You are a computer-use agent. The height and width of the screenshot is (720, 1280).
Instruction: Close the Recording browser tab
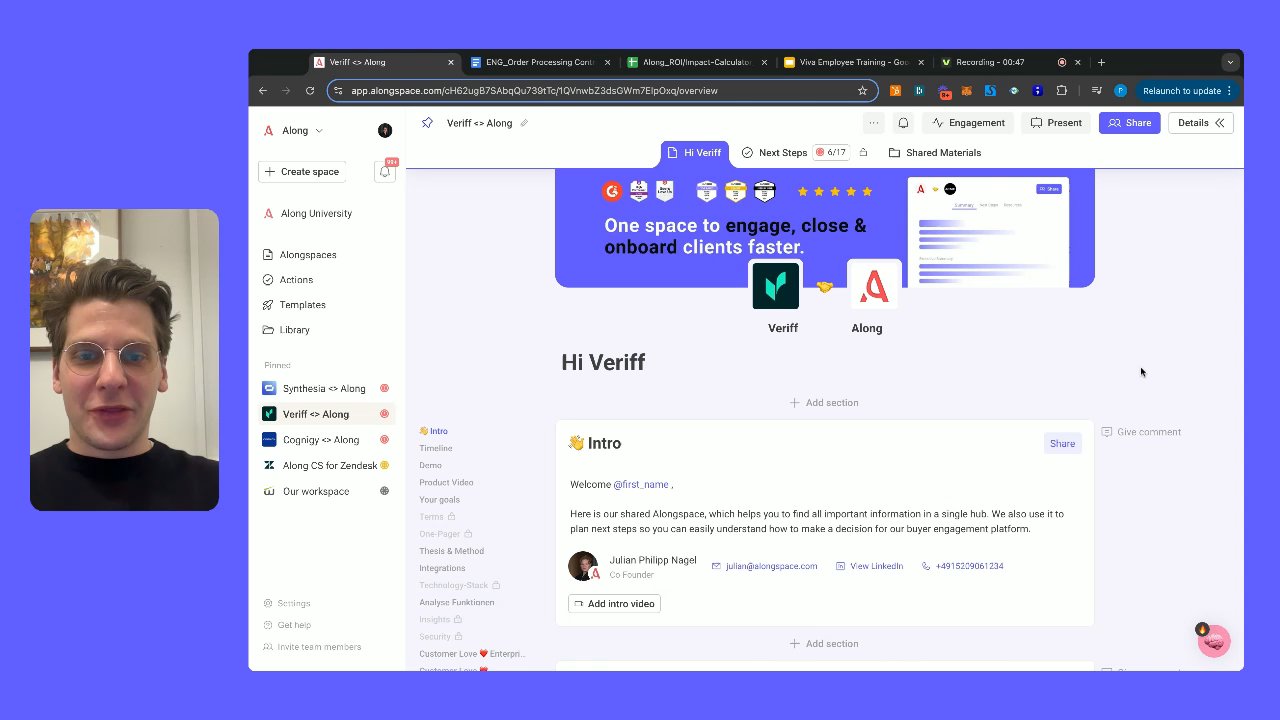tap(1078, 62)
